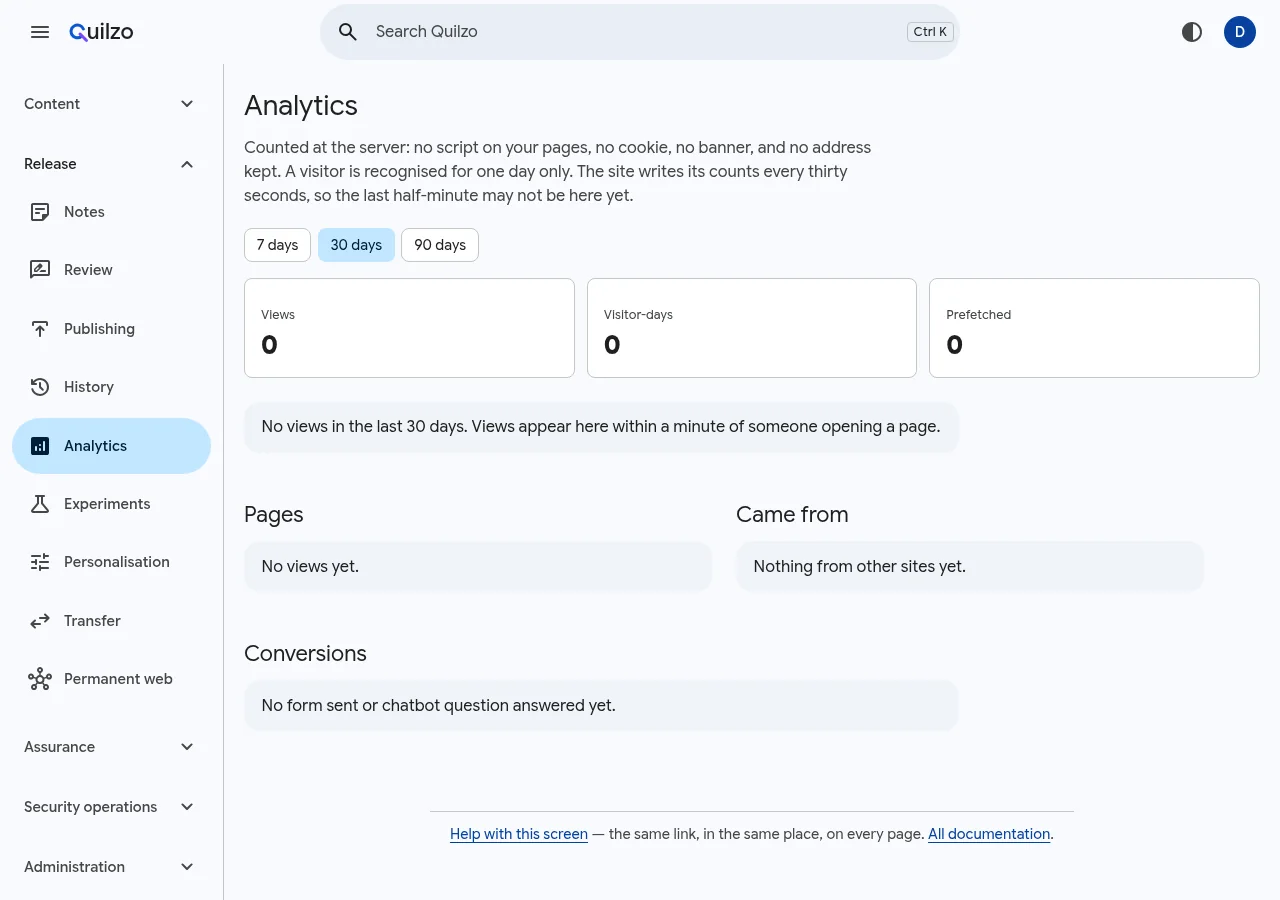Screen dimensions: 1280x900
Task: Open the Publishing page
Action: click(x=111, y=329)
